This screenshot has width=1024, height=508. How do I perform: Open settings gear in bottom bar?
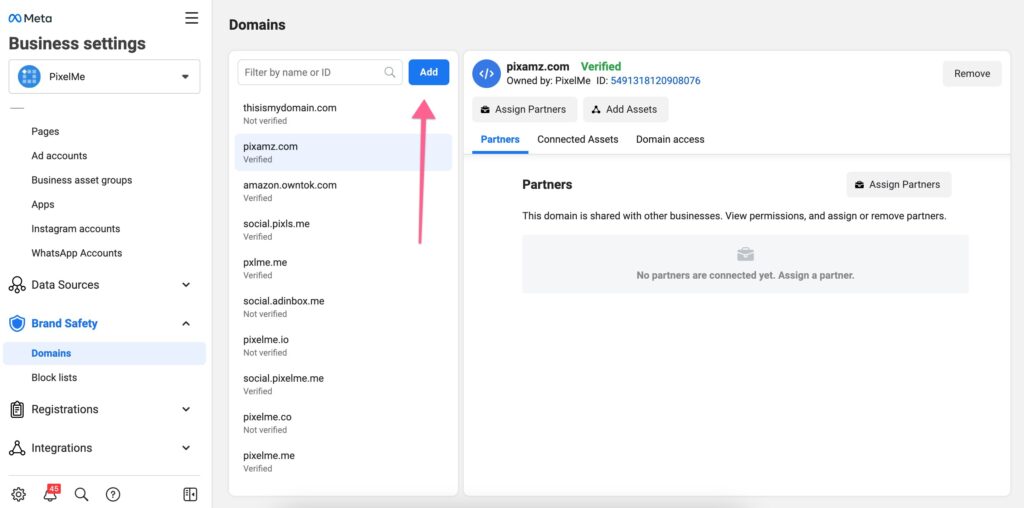point(18,494)
